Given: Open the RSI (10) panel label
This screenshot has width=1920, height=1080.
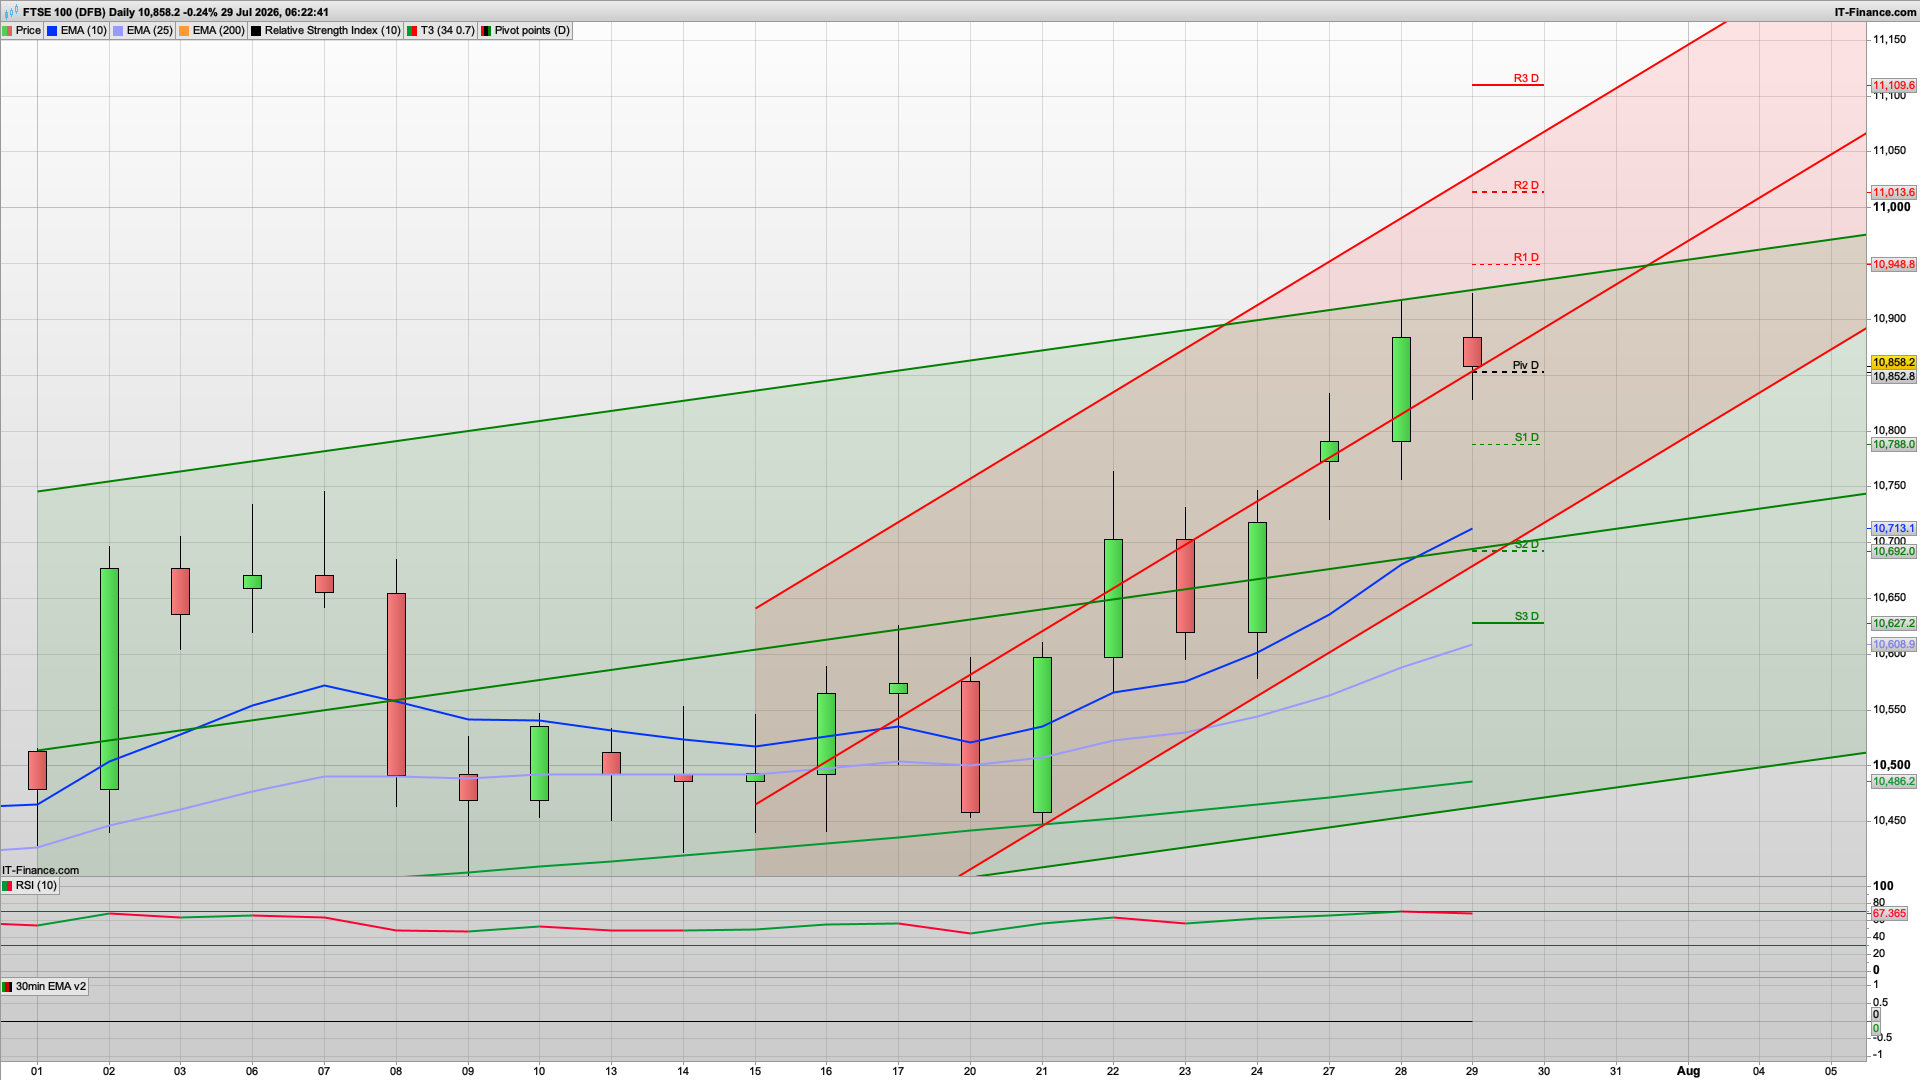Looking at the screenshot, I should coord(37,886).
